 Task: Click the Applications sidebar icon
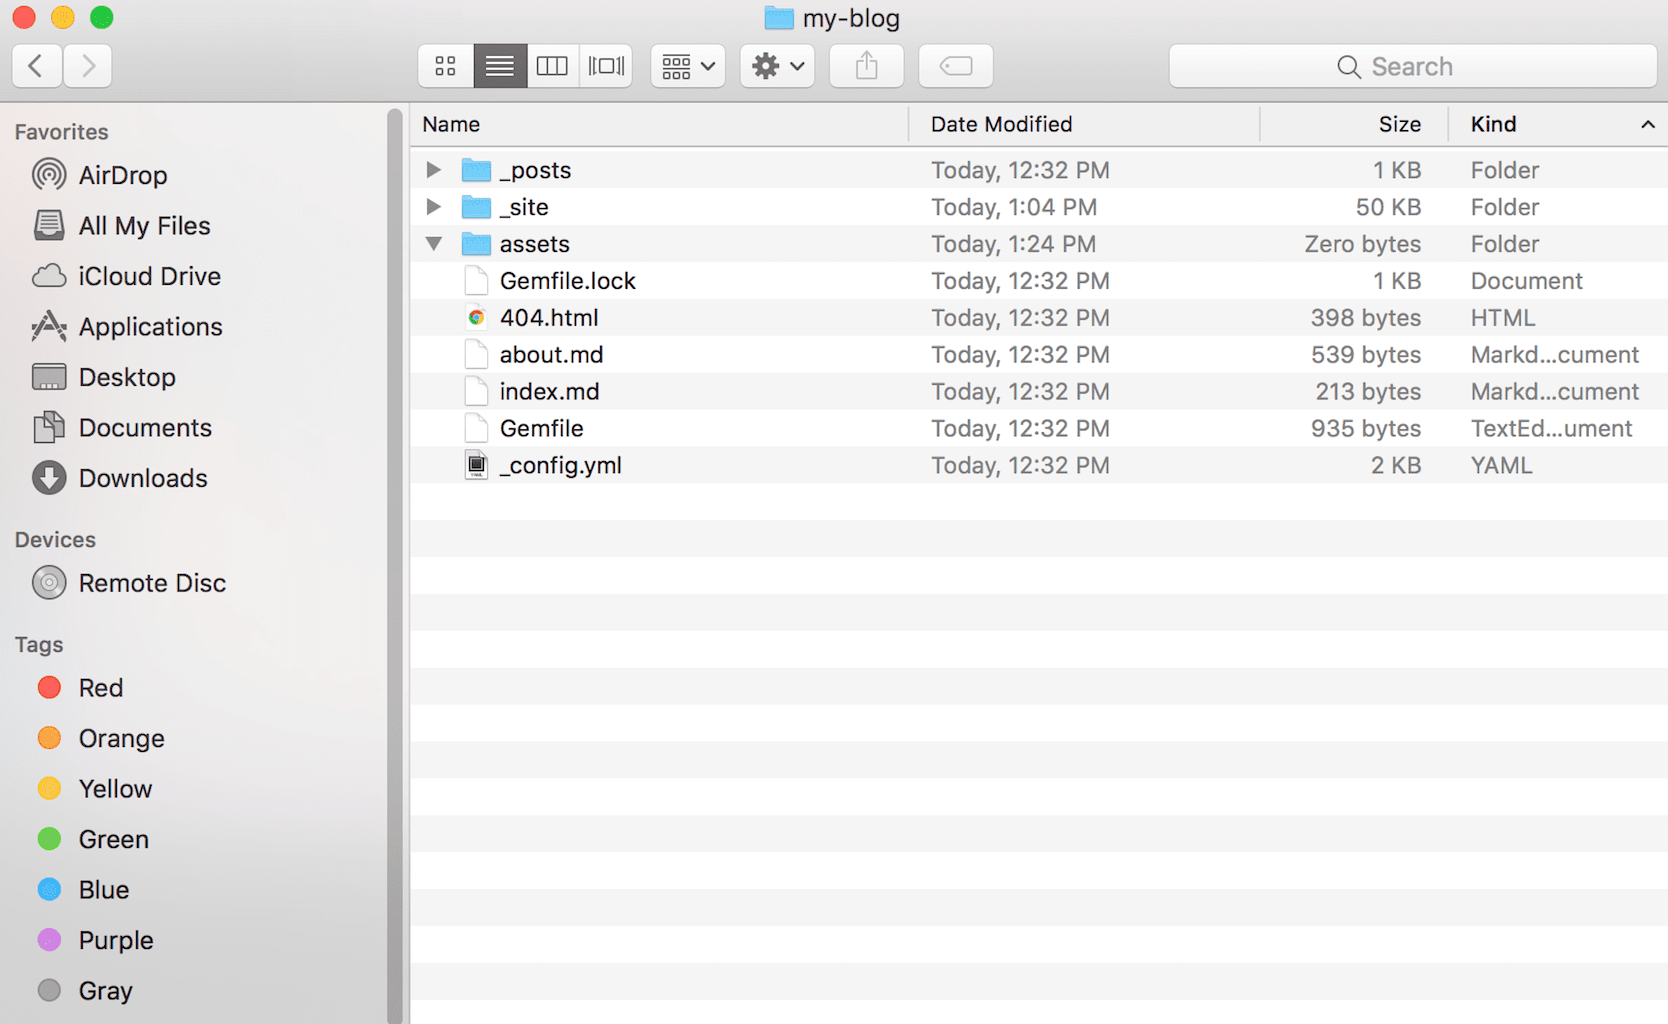point(49,326)
